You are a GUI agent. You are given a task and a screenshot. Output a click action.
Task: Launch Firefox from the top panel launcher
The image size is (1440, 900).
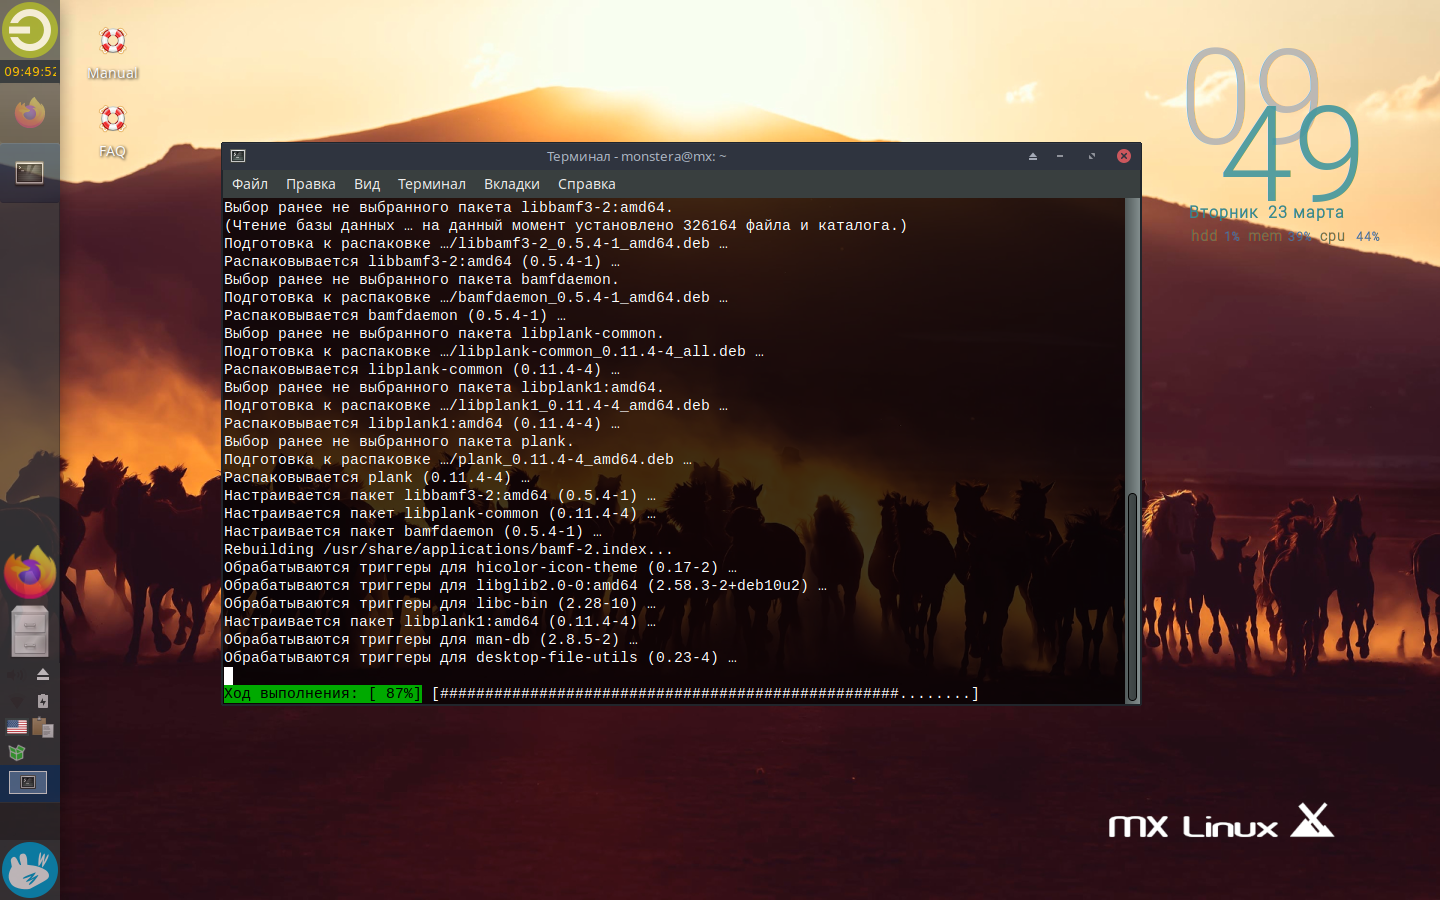29,114
